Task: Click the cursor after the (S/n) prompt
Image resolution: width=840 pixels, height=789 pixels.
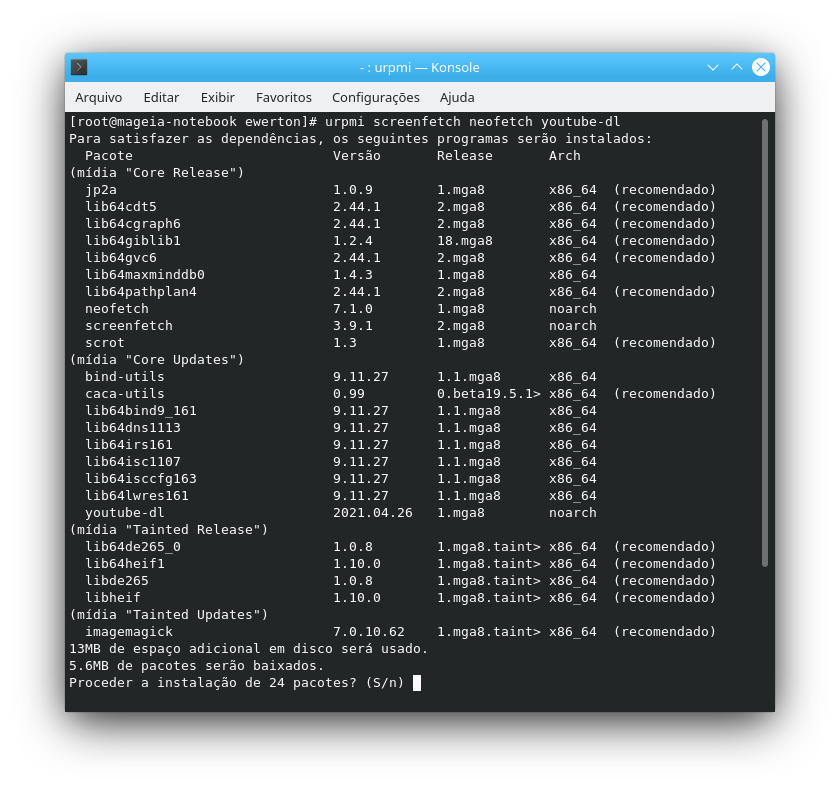Action: tap(417, 683)
